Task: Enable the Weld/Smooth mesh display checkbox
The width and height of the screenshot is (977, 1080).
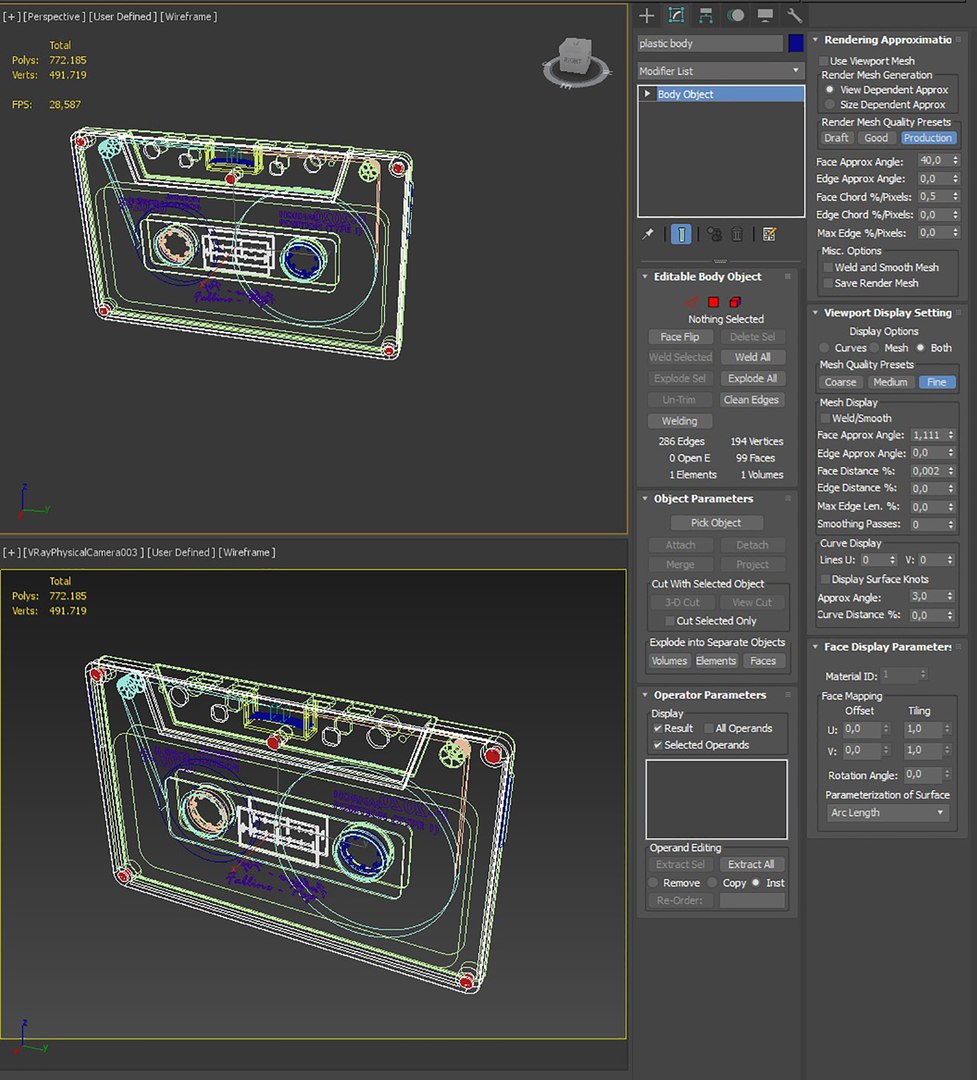Action: 825,418
